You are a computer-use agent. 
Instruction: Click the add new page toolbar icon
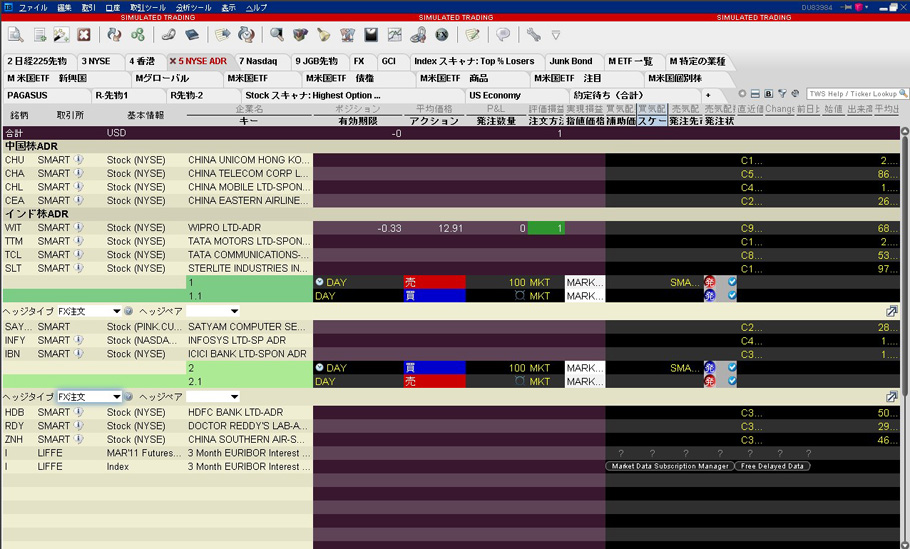(39, 35)
